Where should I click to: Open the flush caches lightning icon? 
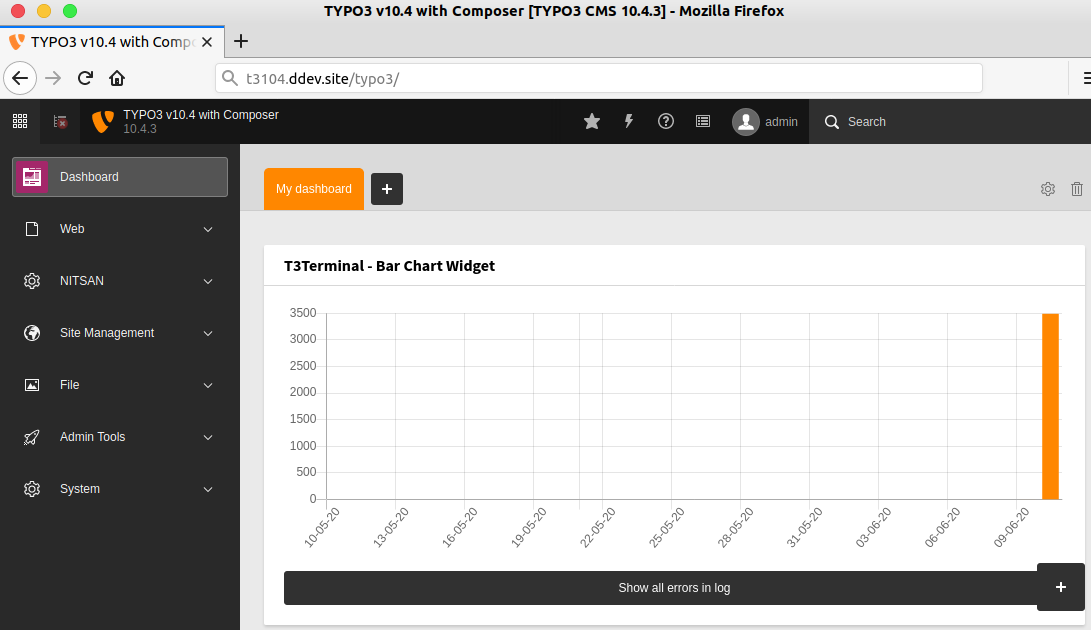pyautogui.click(x=629, y=122)
